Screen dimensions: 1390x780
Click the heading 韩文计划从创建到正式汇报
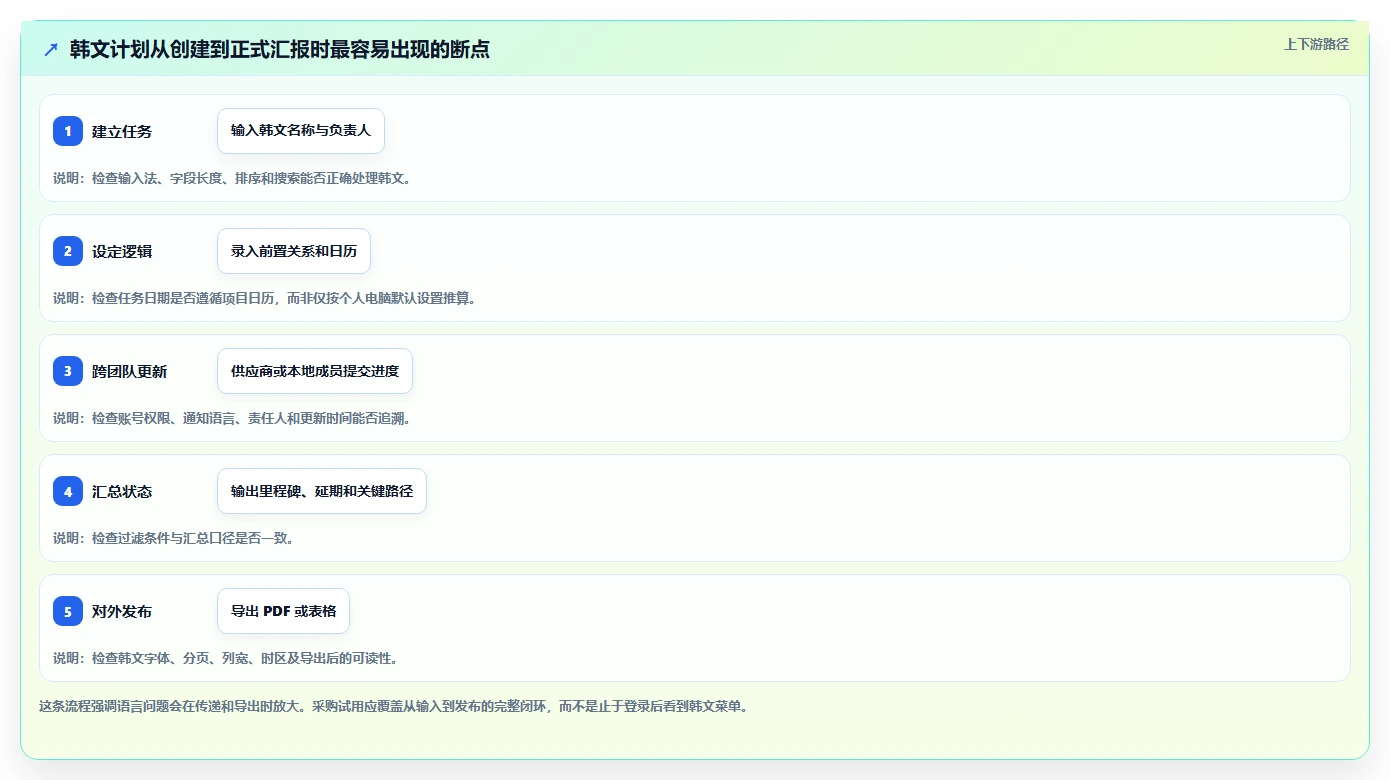click(x=280, y=50)
